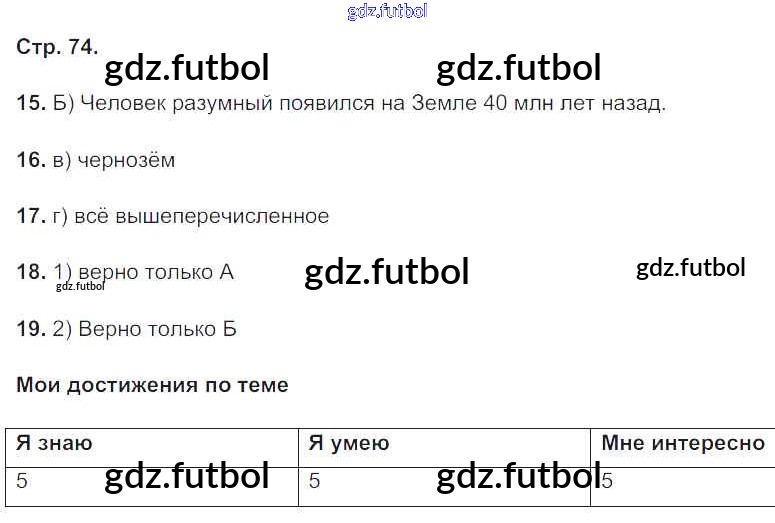Click the tiny gdz.futbol text under answer 18
The height and width of the screenshot is (523, 775).
[x=81, y=286]
